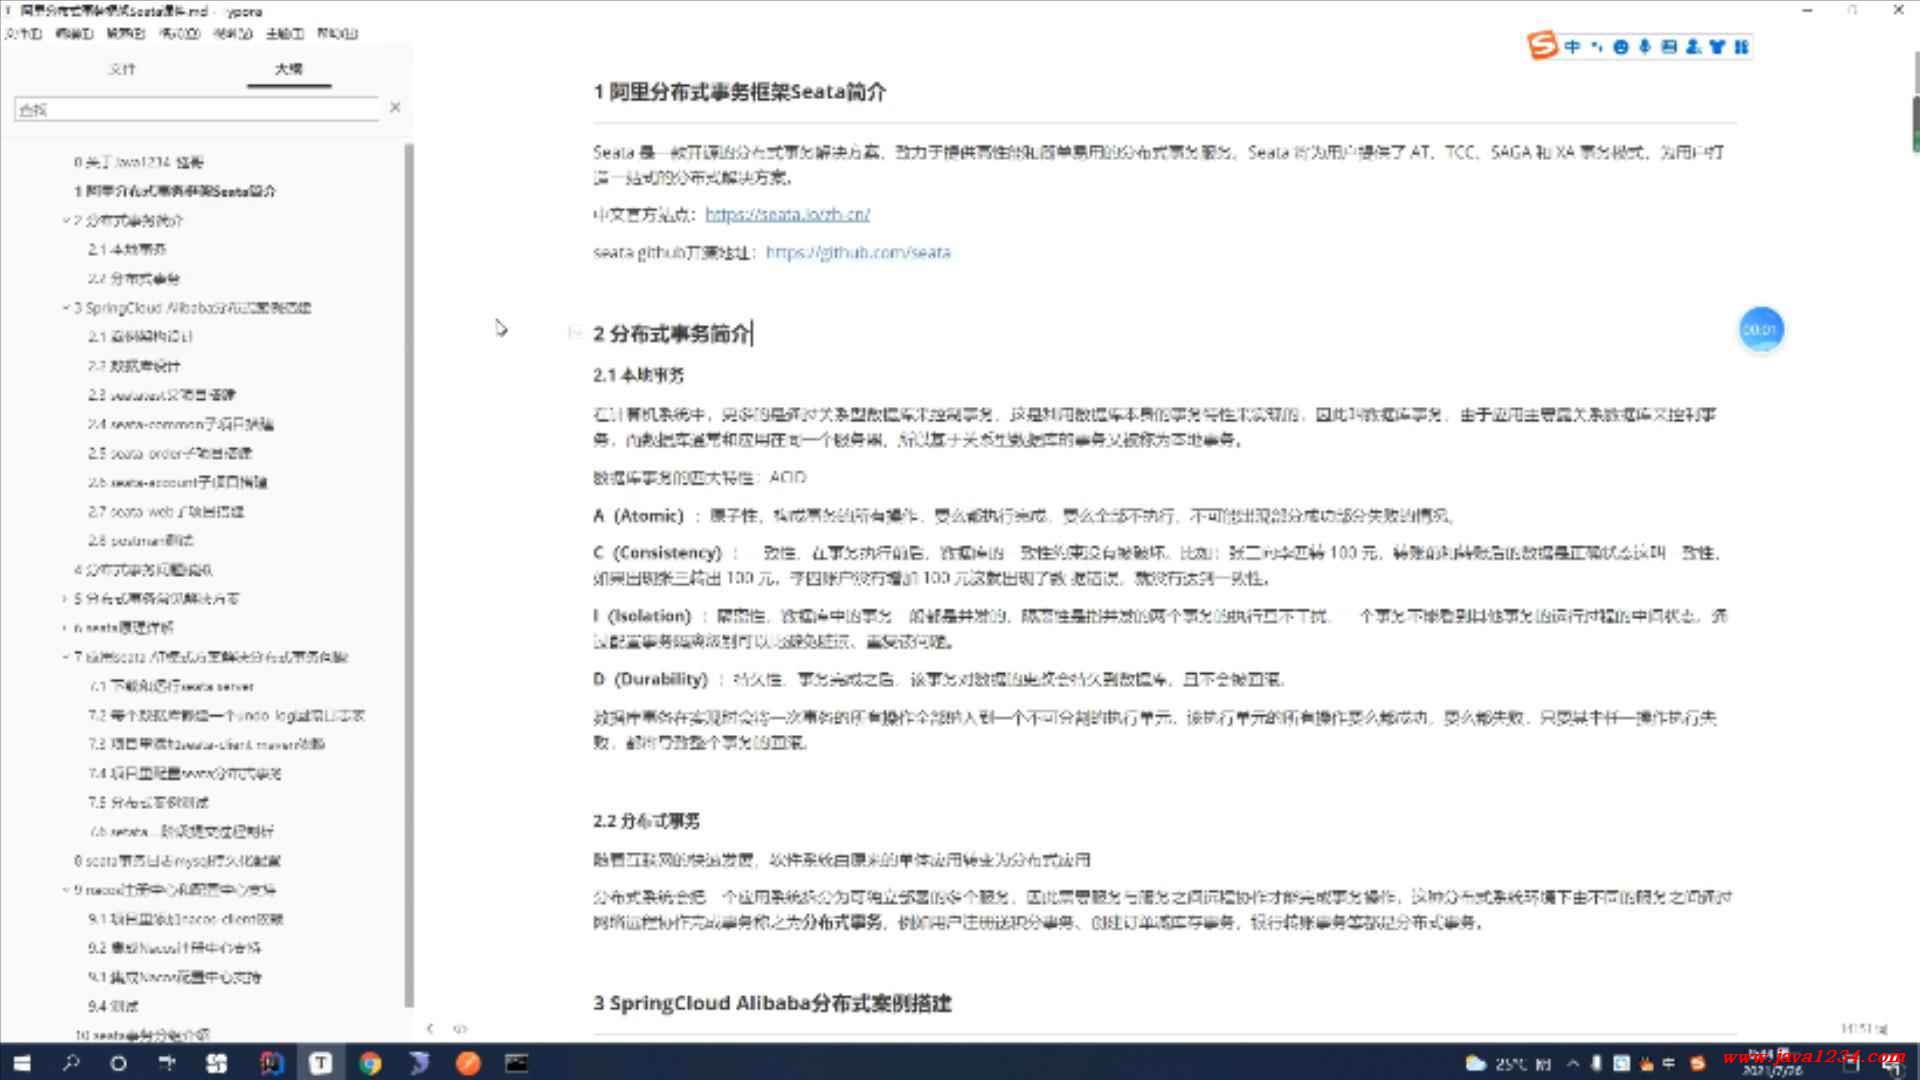Click the weather icon in the taskbar
Screen dimensions: 1920x1080
(x=1475, y=1063)
